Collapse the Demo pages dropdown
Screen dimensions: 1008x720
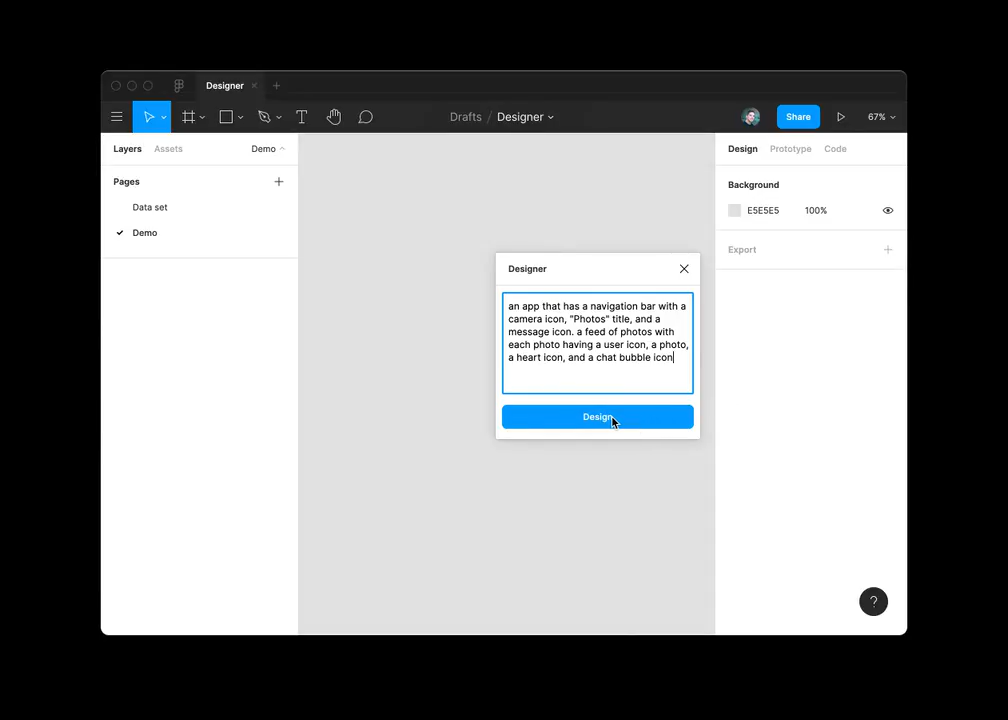coord(268,149)
